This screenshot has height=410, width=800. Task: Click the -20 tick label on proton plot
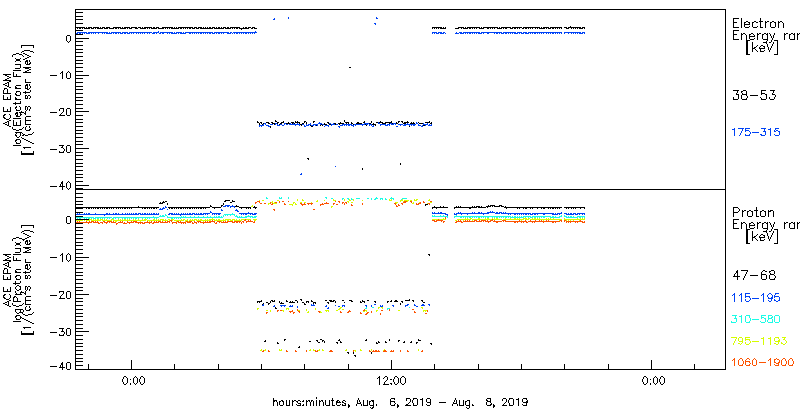(62, 295)
